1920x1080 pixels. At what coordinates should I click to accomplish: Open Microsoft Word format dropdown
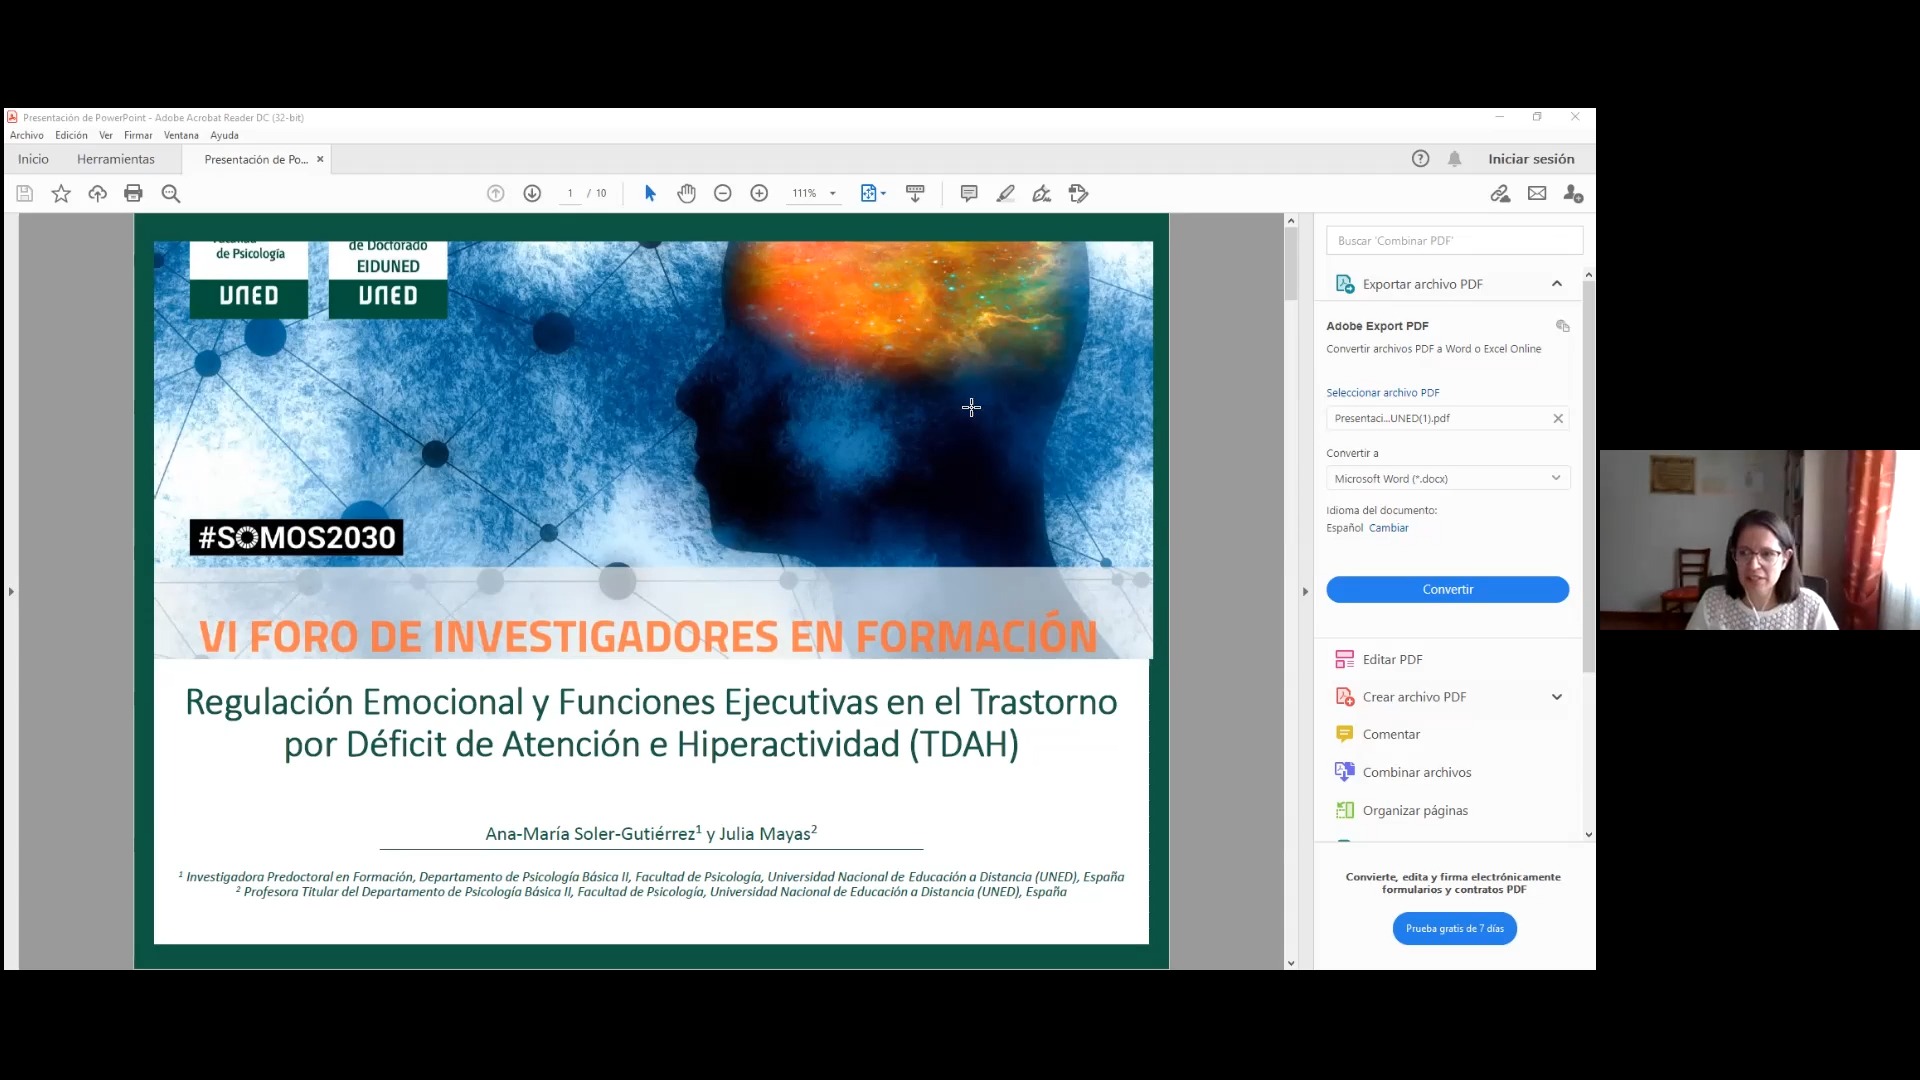[1447, 479]
